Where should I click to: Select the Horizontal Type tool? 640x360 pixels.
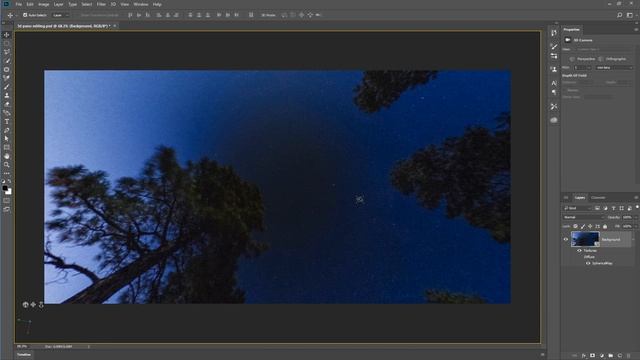(7, 121)
